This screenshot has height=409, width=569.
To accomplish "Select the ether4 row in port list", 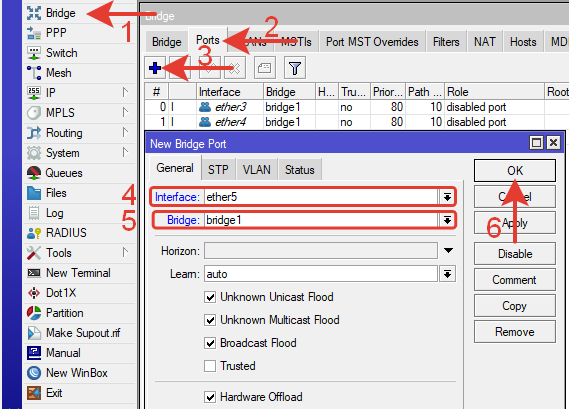I will [x=356, y=122].
